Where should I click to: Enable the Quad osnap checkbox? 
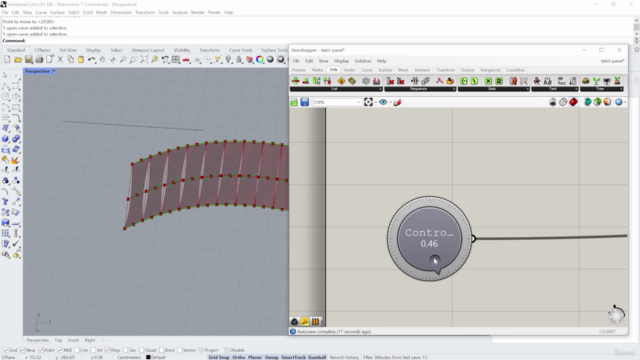[142, 350]
